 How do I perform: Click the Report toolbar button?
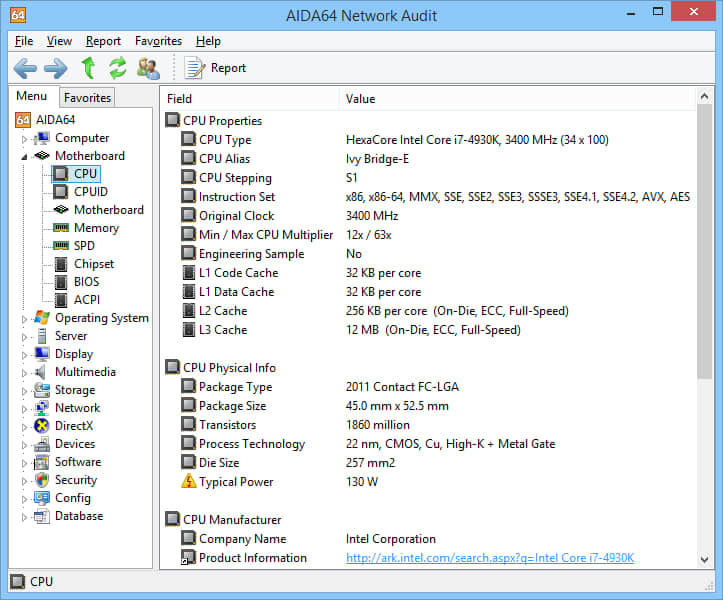(215, 68)
